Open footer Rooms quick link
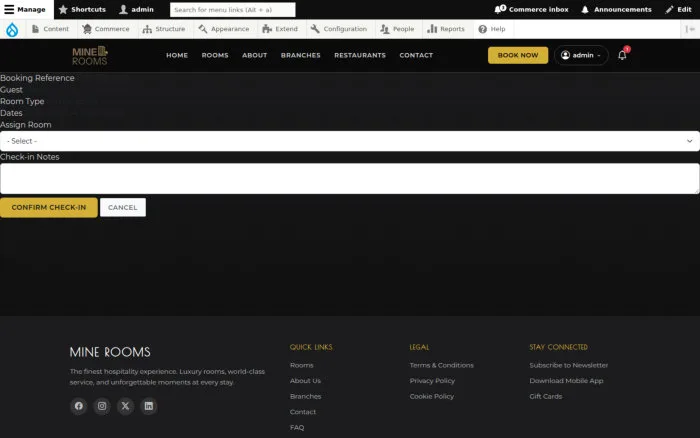700x438 pixels. (302, 365)
